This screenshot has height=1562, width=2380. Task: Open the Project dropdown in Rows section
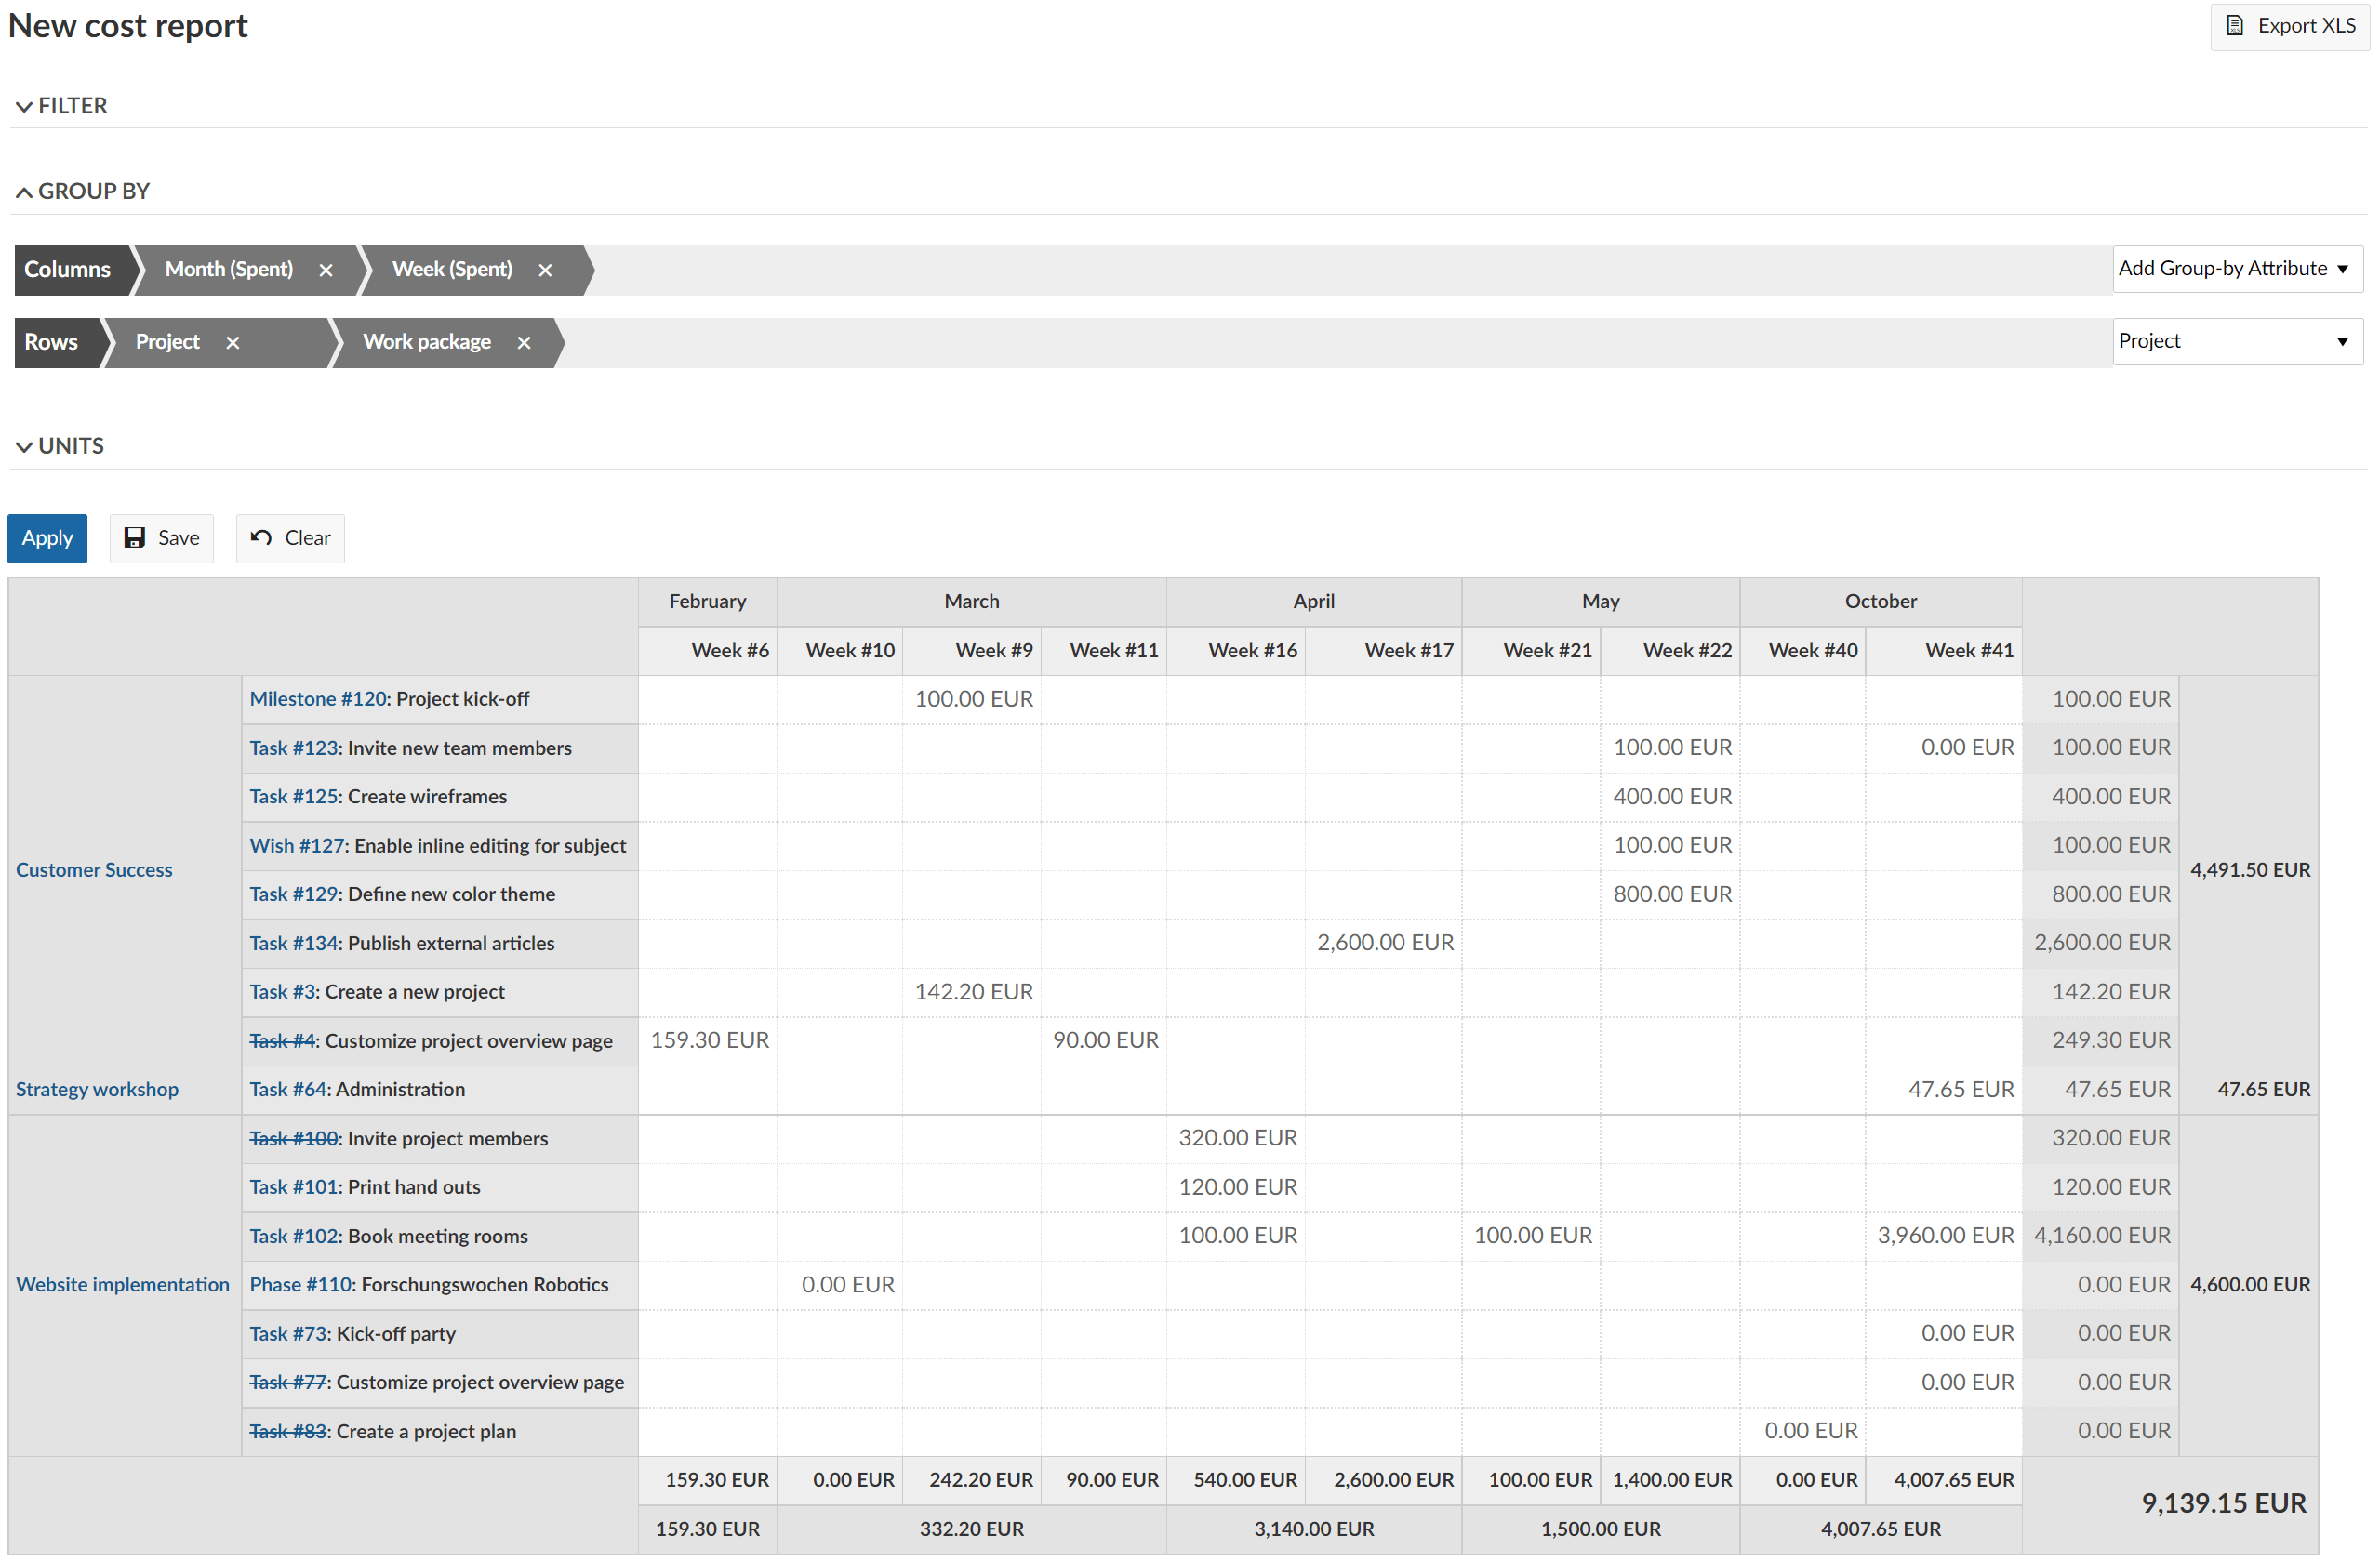click(x=2232, y=342)
